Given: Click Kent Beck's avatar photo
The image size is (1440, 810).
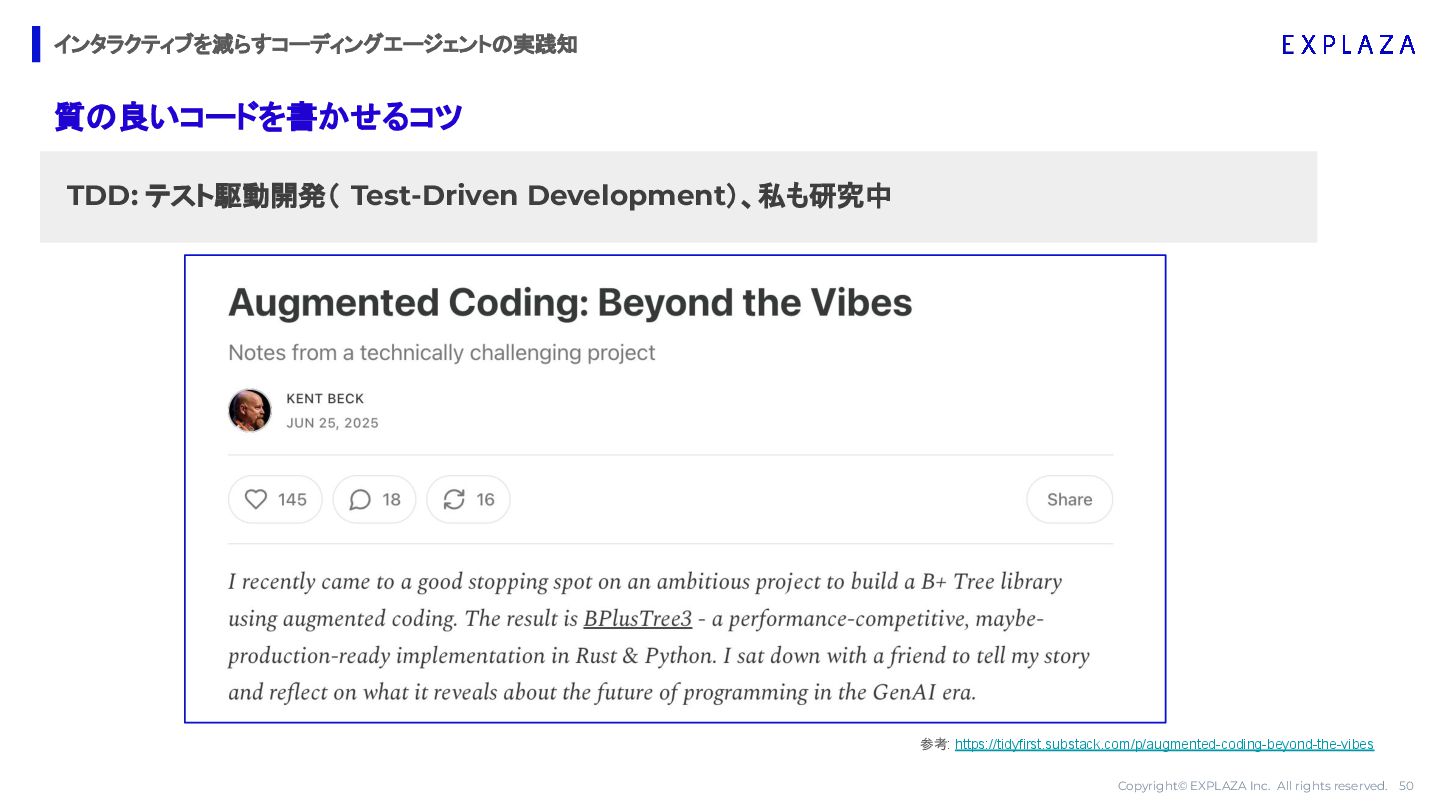Looking at the screenshot, I should pyautogui.click(x=250, y=410).
